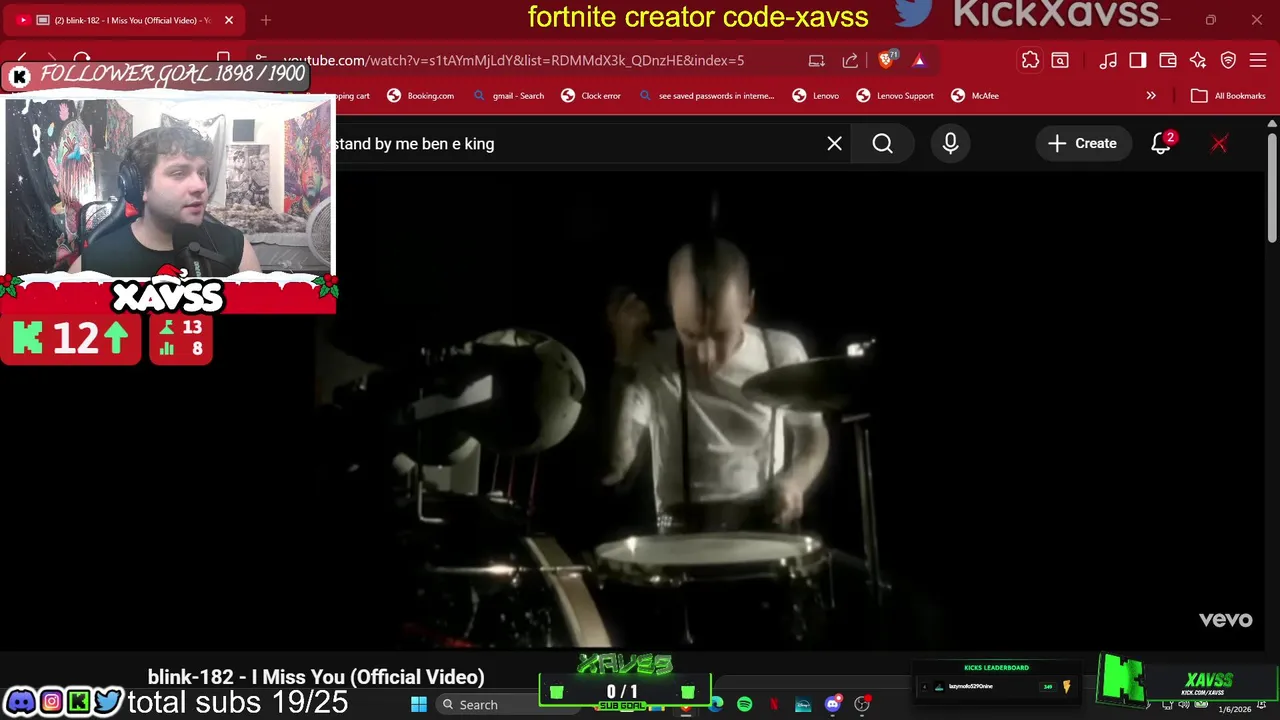Close the blink-182 browser tab
The width and height of the screenshot is (1280, 720).
(x=229, y=20)
